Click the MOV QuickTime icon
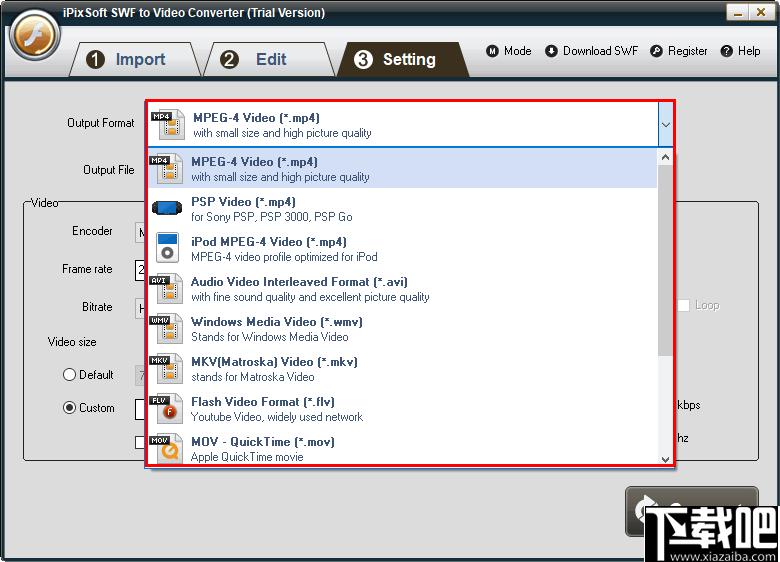This screenshot has height=562, width=780. [x=166, y=449]
